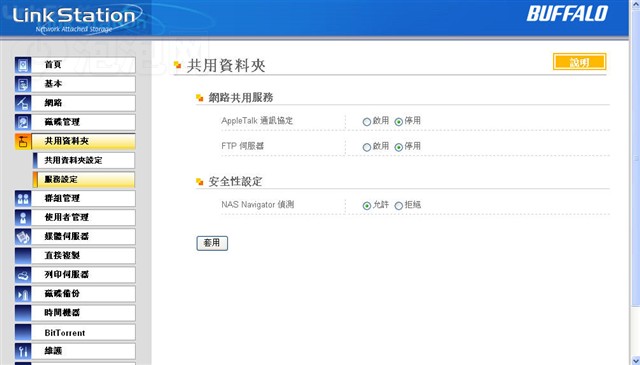Image resolution: width=640 pixels, height=365 pixels.
Task: Click the 媒體伺服器 media icon
Action: click(23, 237)
